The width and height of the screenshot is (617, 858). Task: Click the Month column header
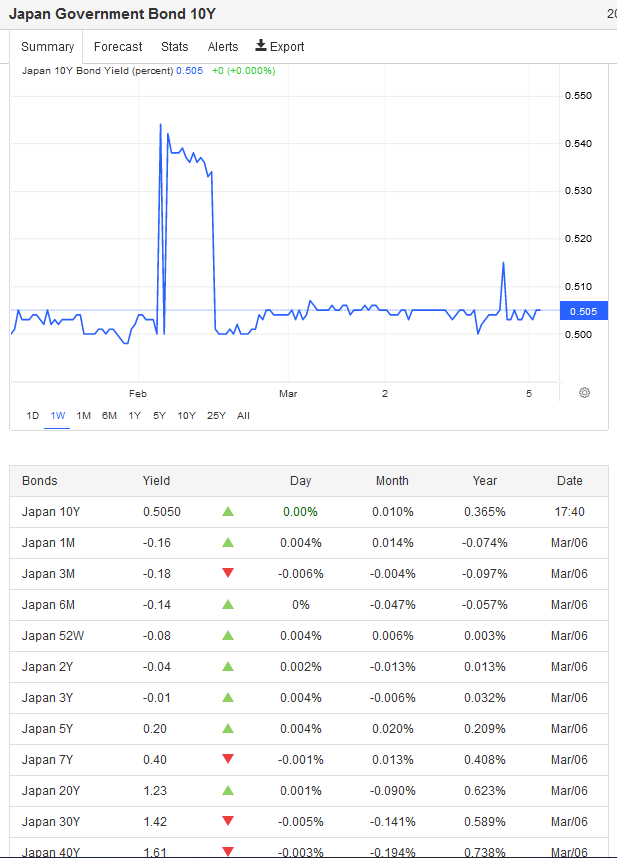[392, 481]
